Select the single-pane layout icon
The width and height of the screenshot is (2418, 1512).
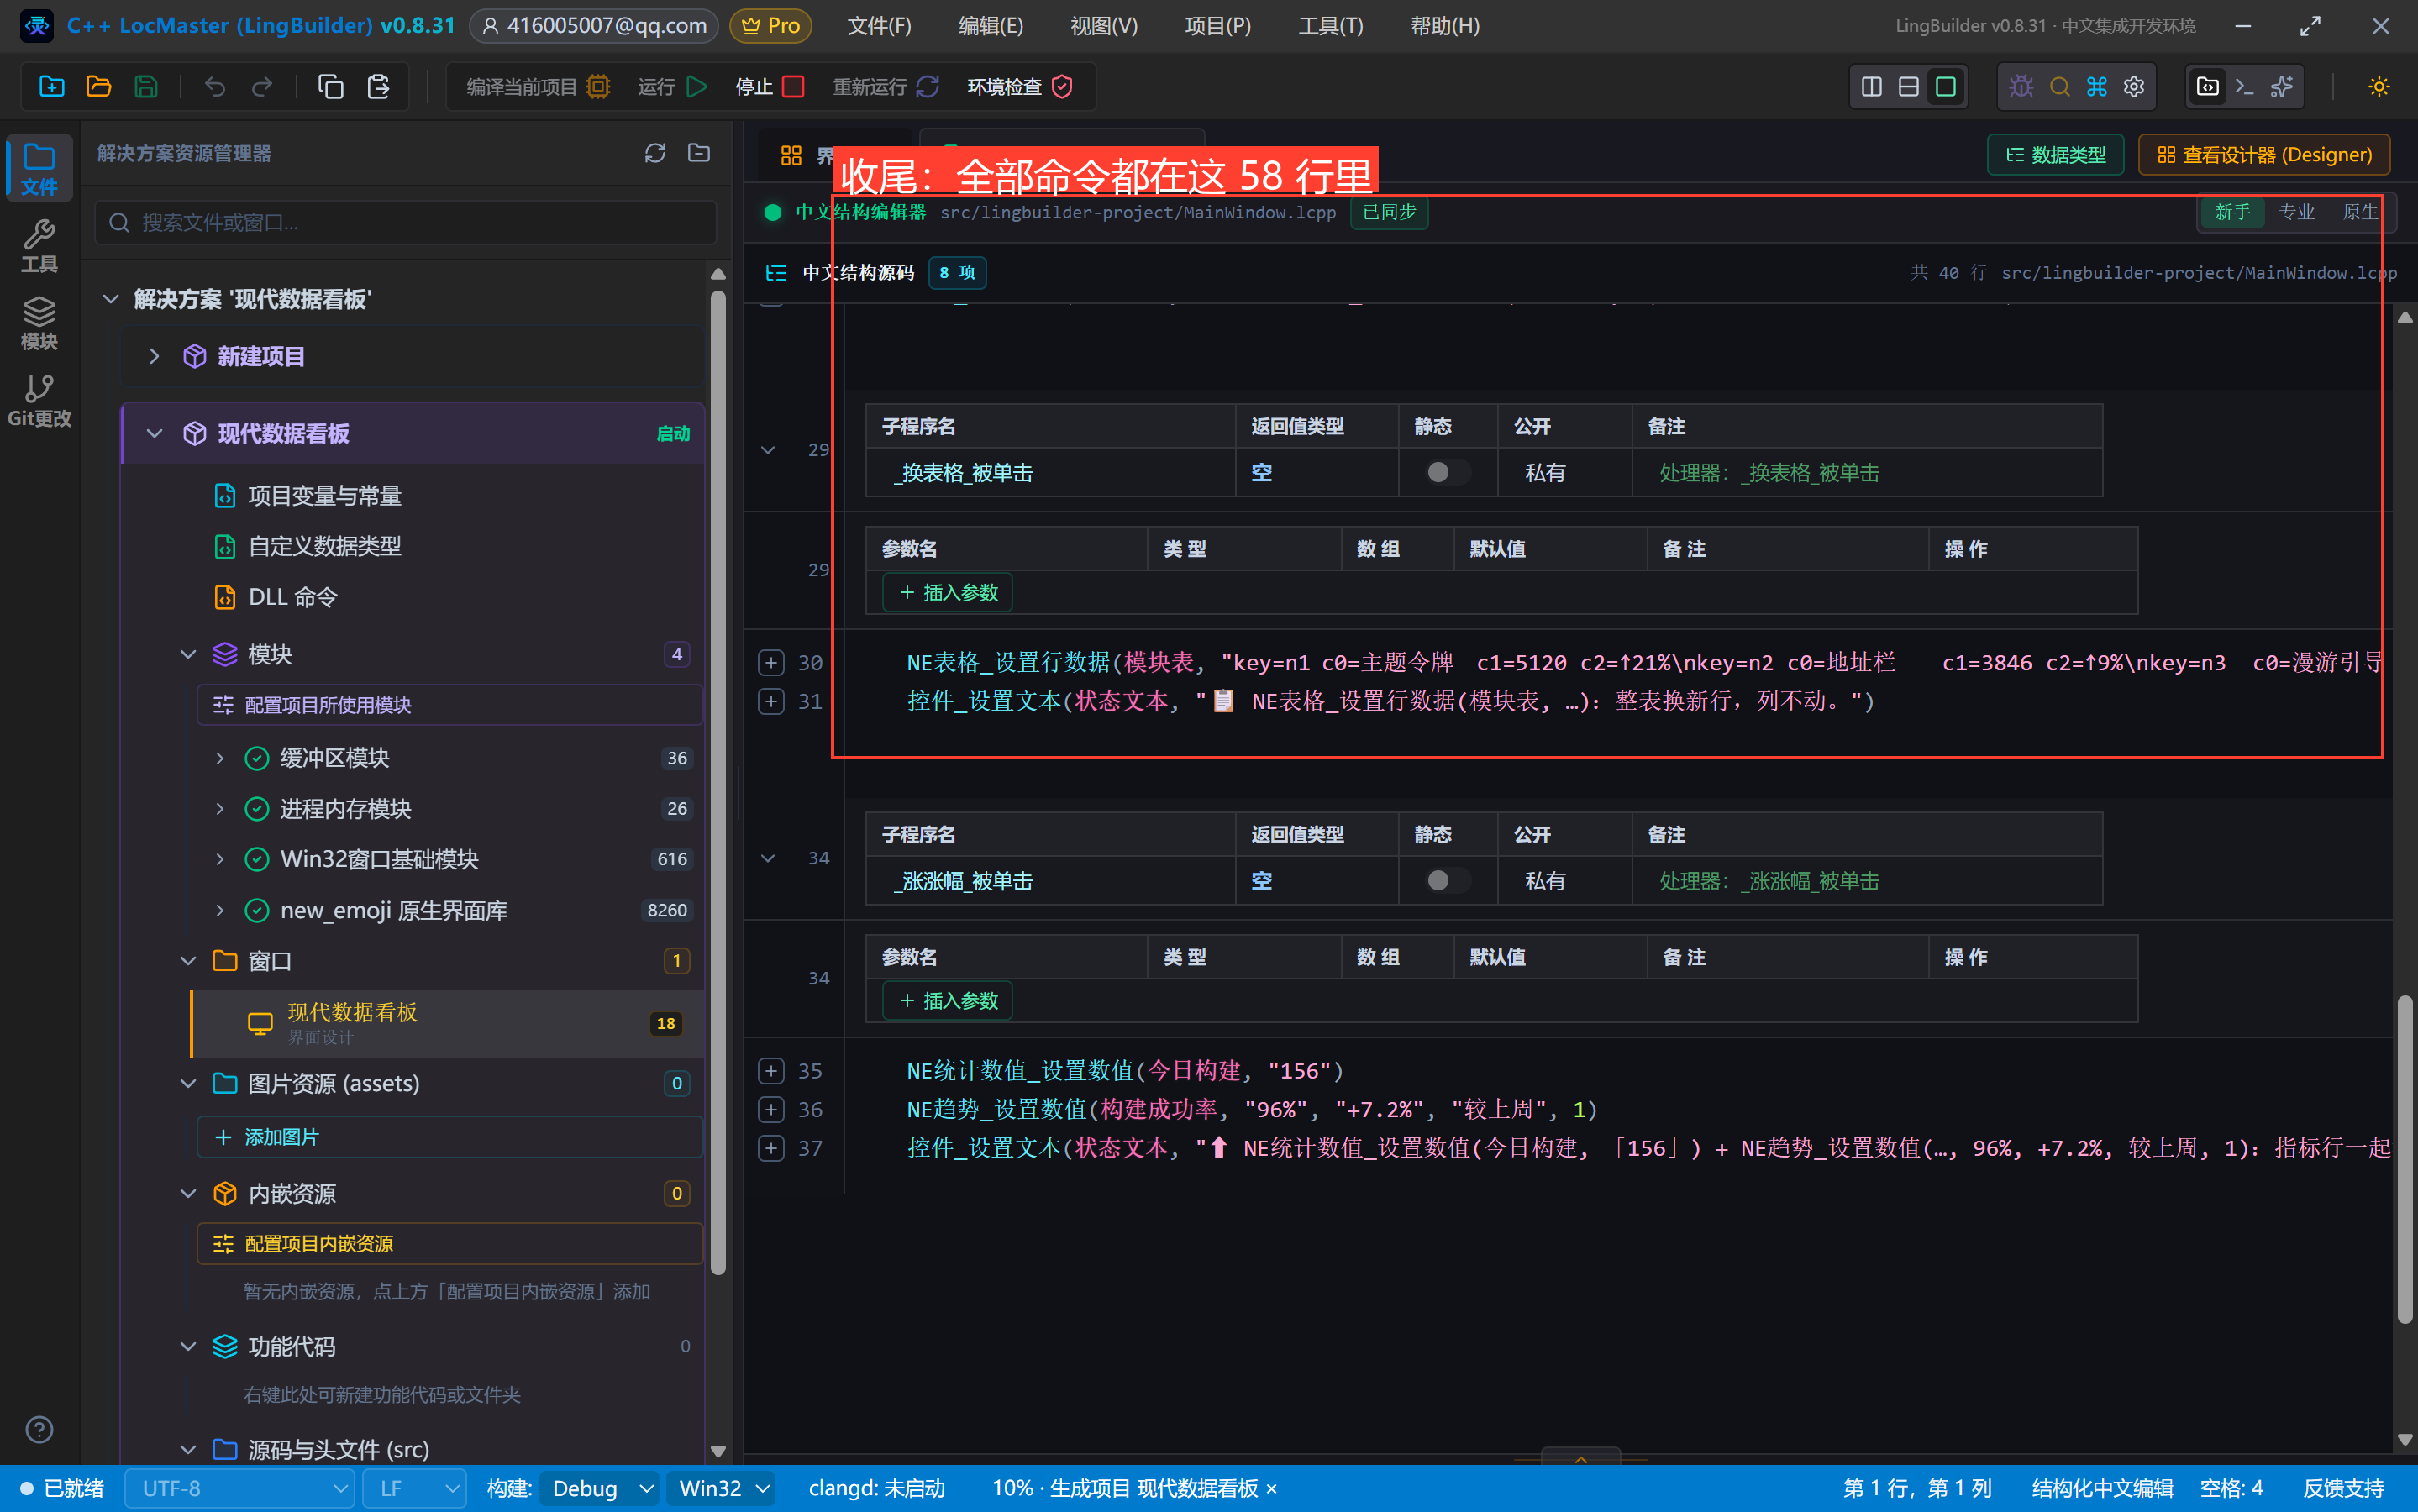tap(1945, 87)
